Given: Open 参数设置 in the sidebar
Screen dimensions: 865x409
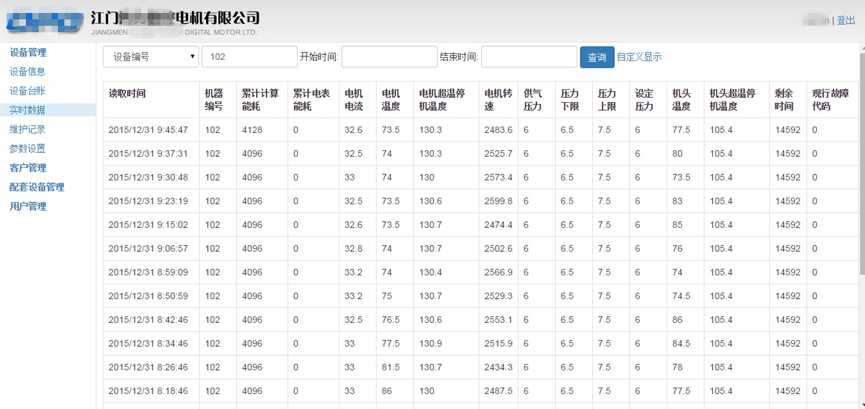Looking at the screenshot, I should 27,149.
